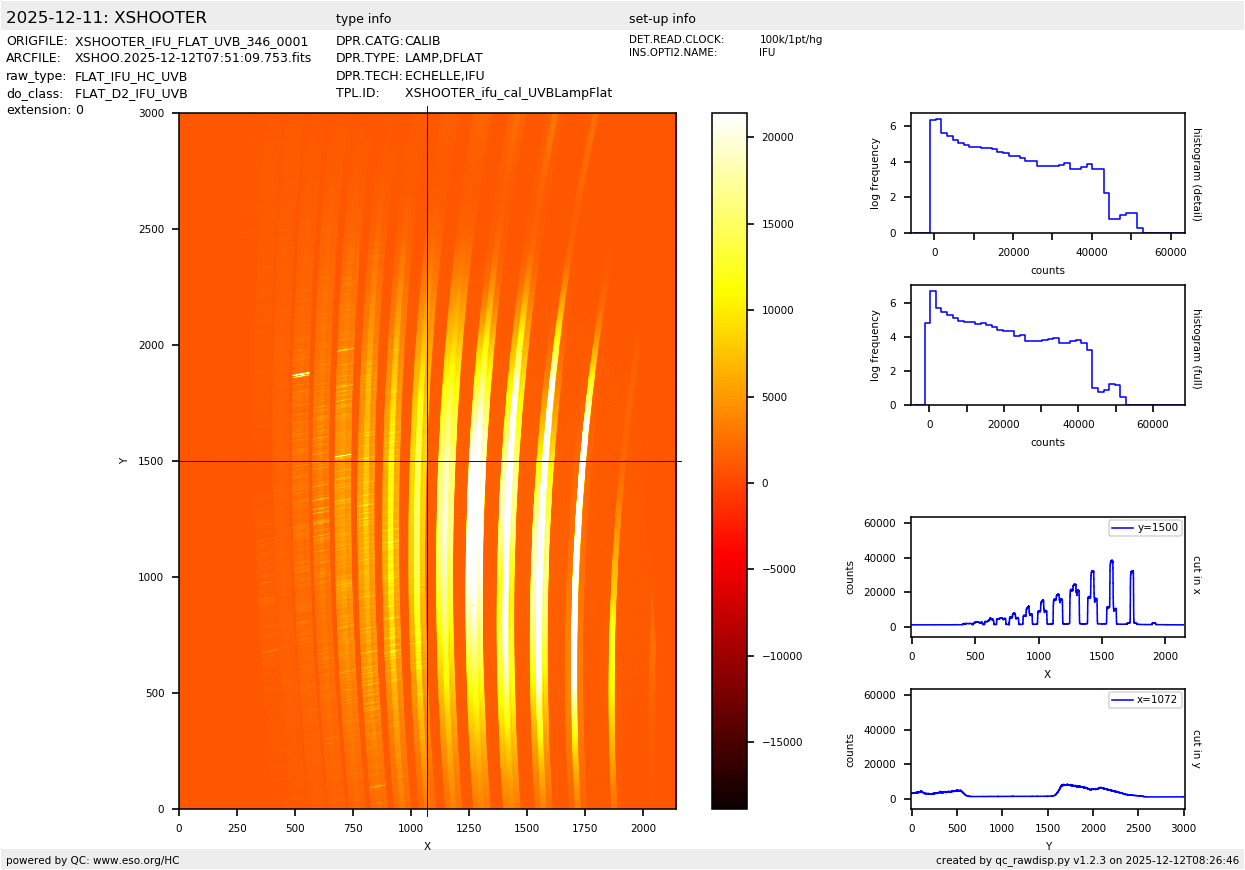Click the DET.READ.CLOCK value 100k/1pt/hg
The image size is (1245, 870).
pyautogui.click(x=790, y=40)
